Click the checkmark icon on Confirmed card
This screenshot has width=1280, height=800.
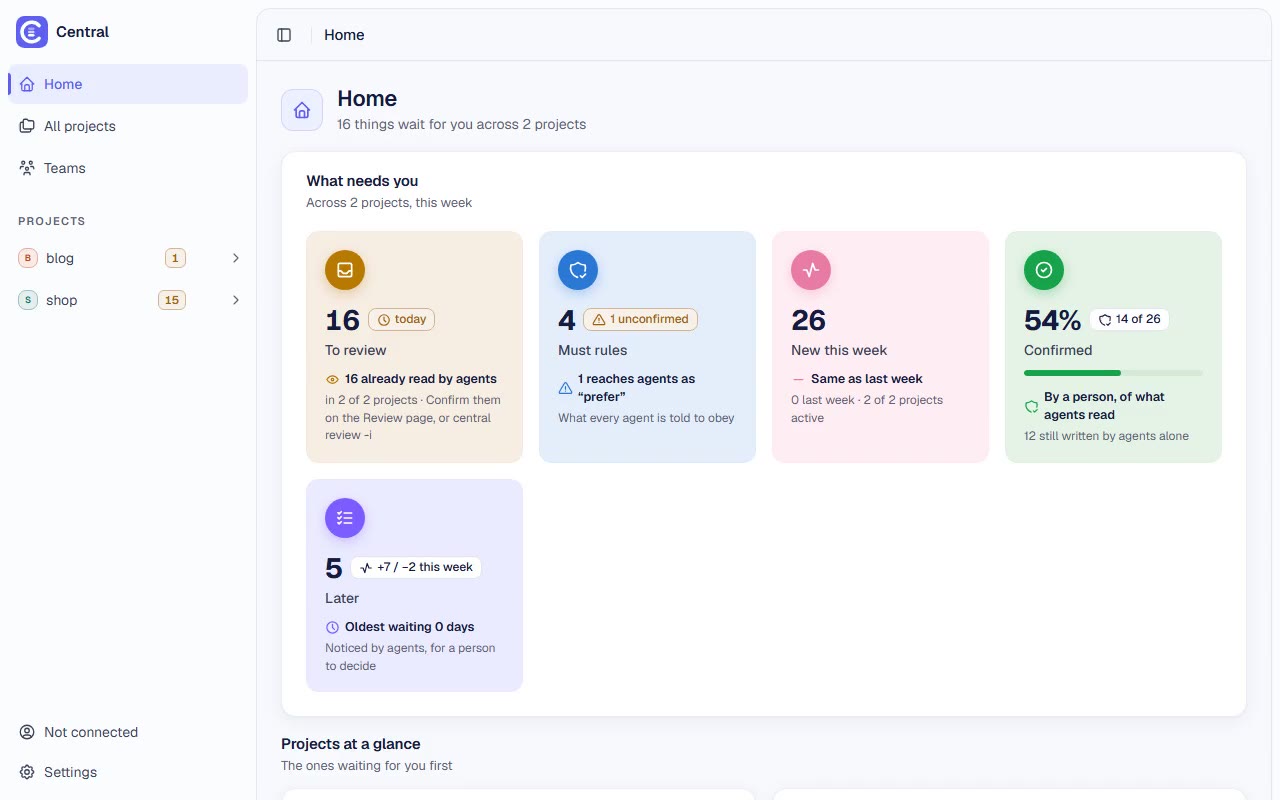(x=1044, y=270)
